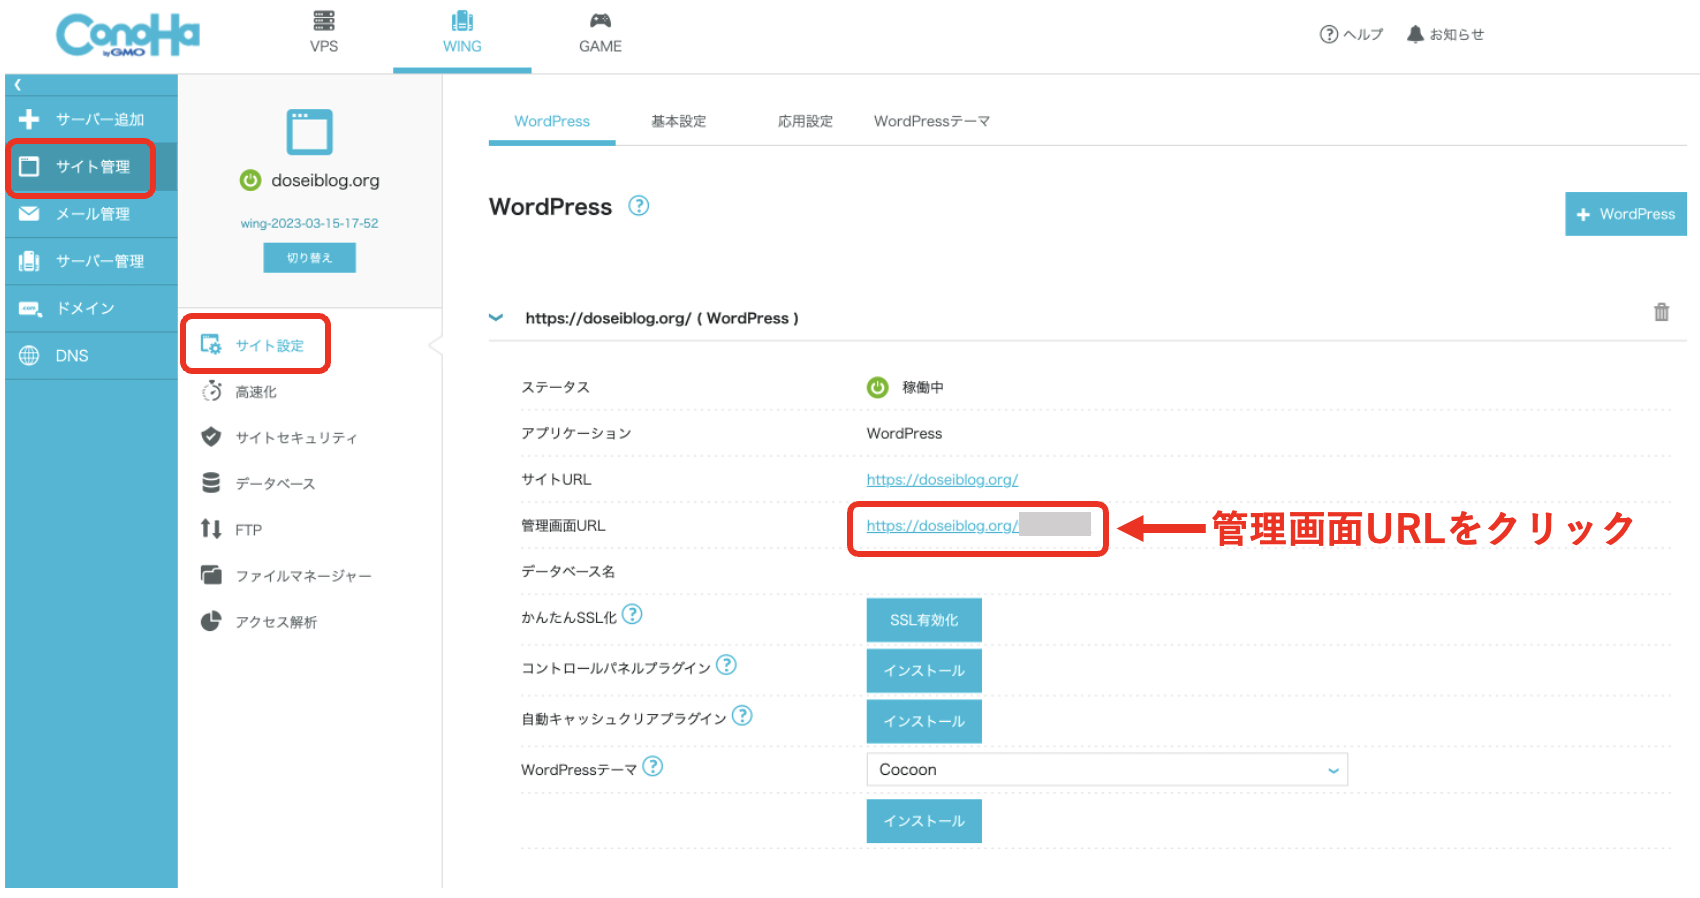Open help via the question mark icon
1700x898 pixels.
point(1329,34)
